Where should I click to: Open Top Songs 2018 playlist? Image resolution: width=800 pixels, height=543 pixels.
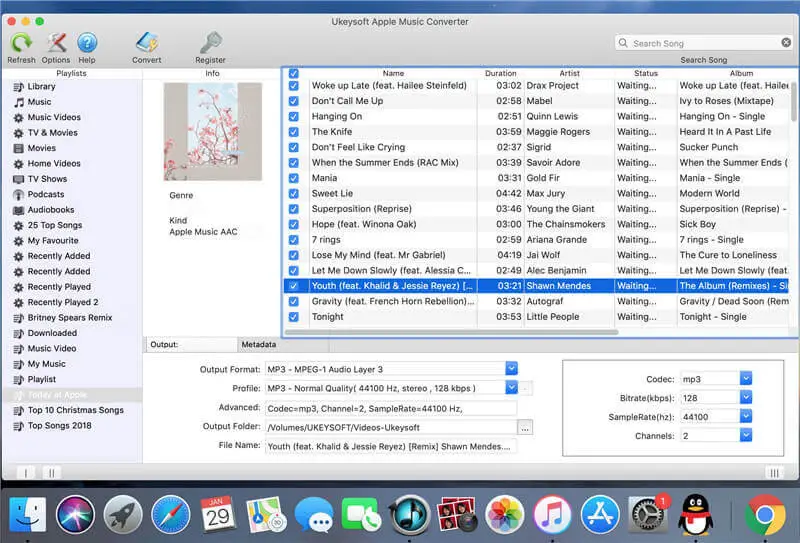pyautogui.click(x=59, y=426)
